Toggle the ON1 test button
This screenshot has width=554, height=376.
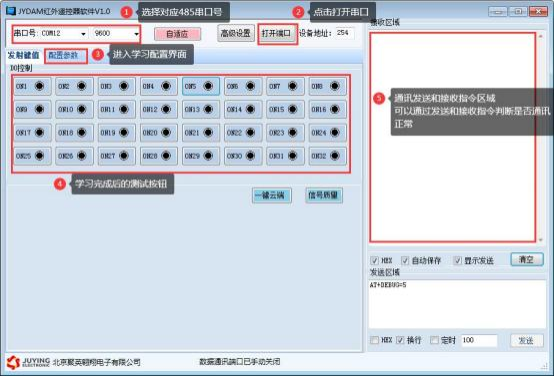coord(32,86)
